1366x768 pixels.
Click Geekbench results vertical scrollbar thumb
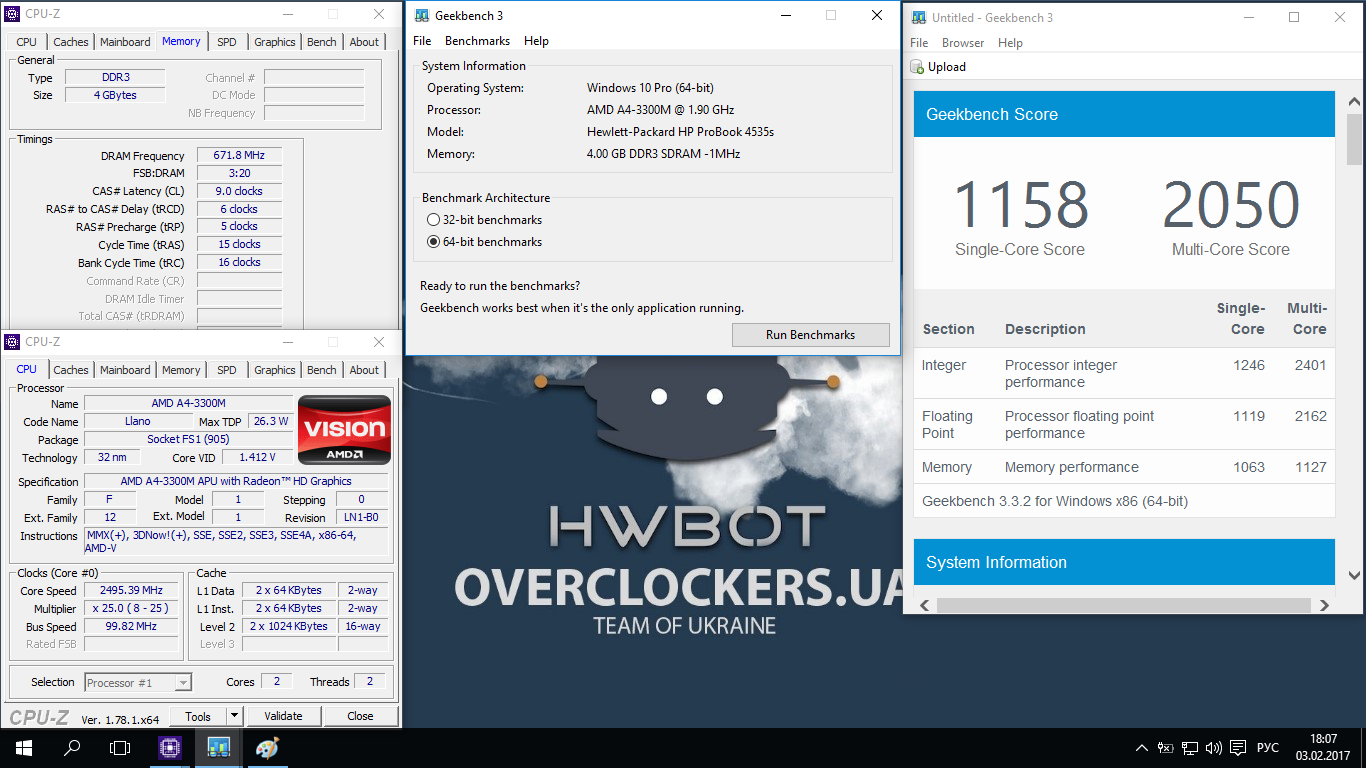click(x=1355, y=139)
